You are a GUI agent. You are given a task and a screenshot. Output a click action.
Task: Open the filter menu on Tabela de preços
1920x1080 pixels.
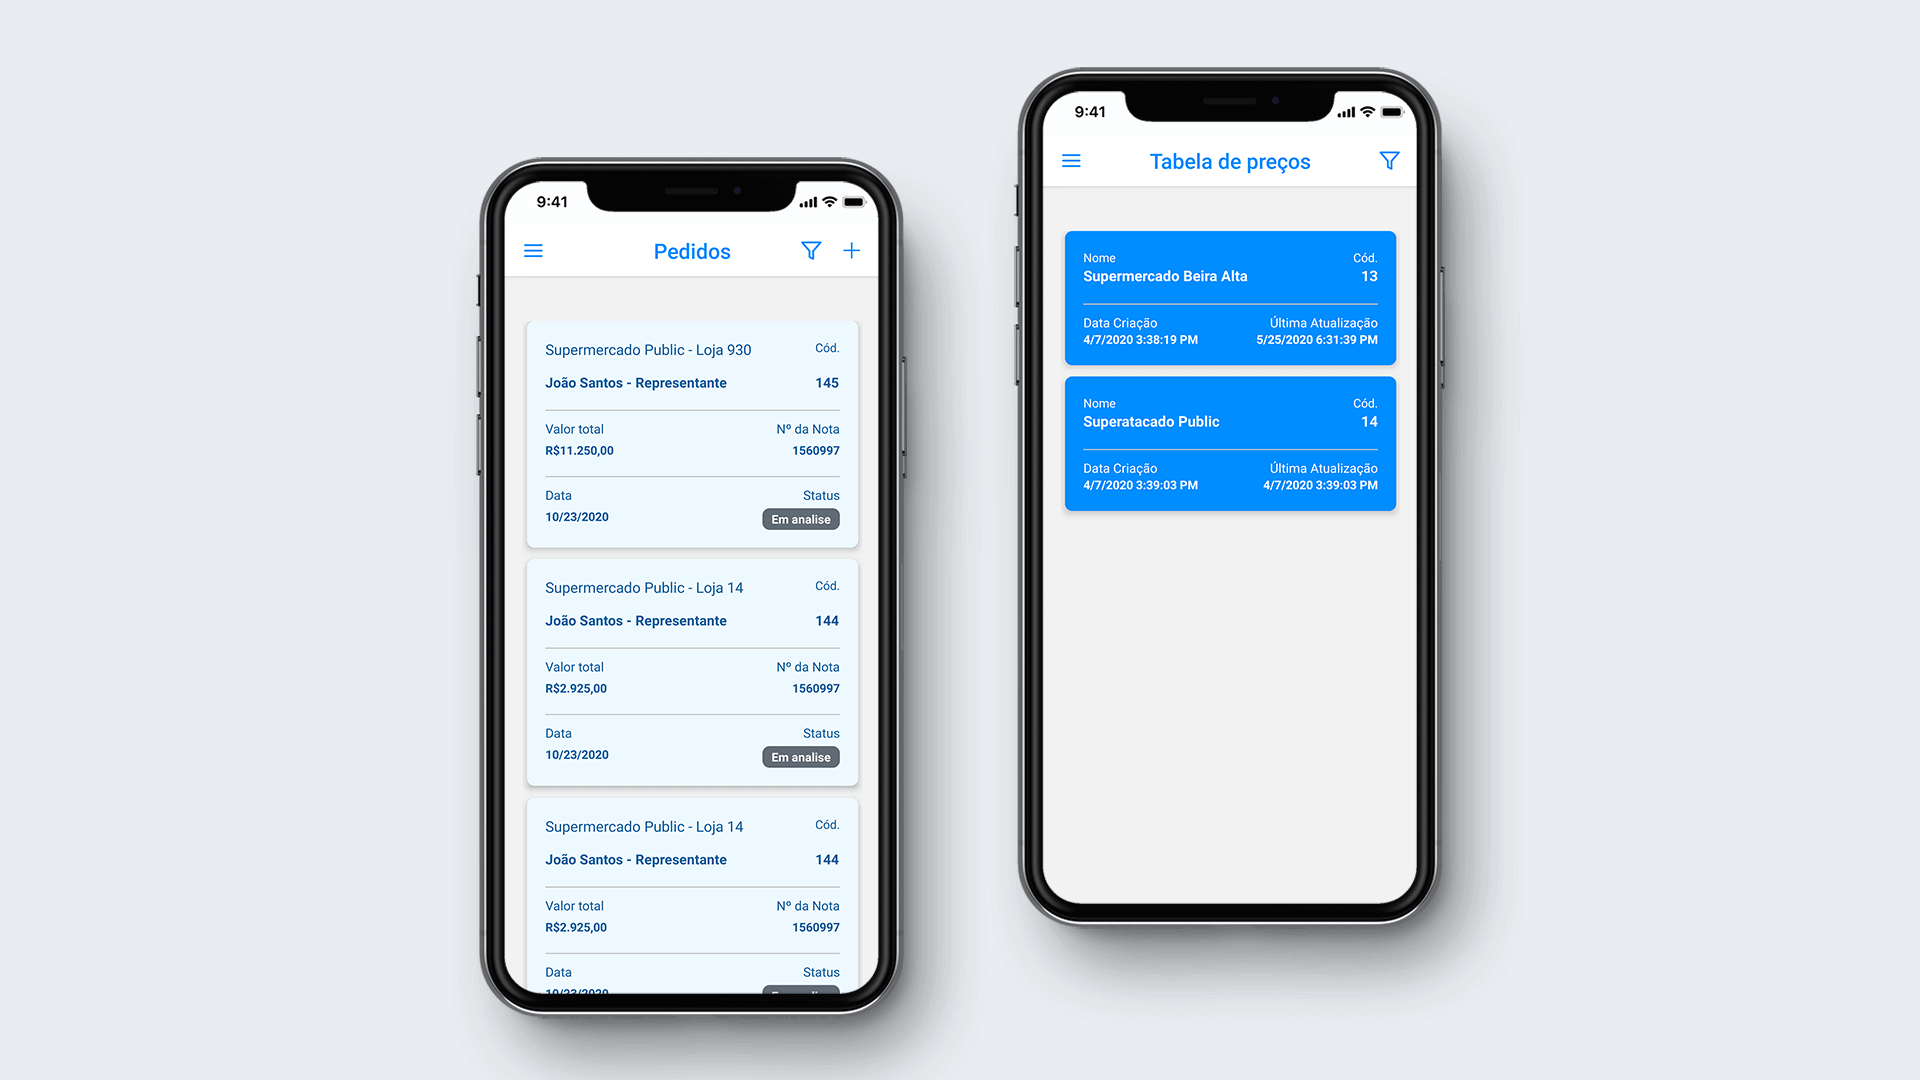point(1390,161)
